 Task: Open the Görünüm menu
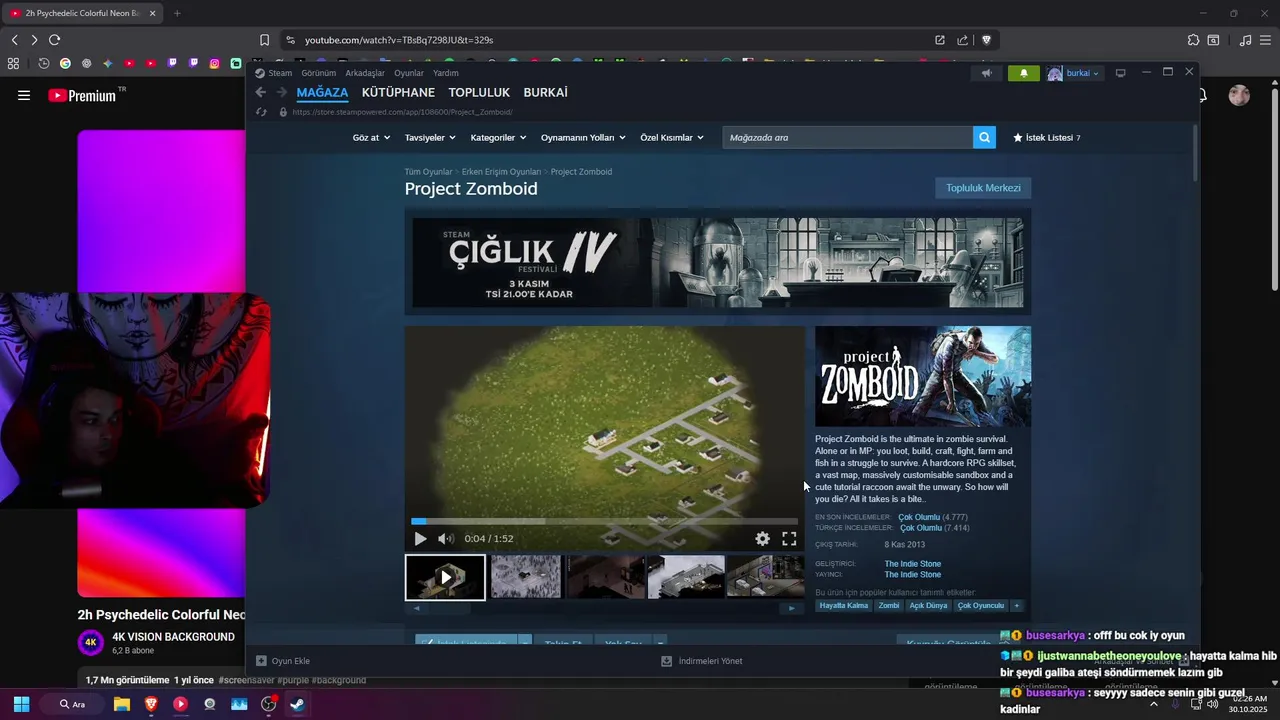click(318, 73)
